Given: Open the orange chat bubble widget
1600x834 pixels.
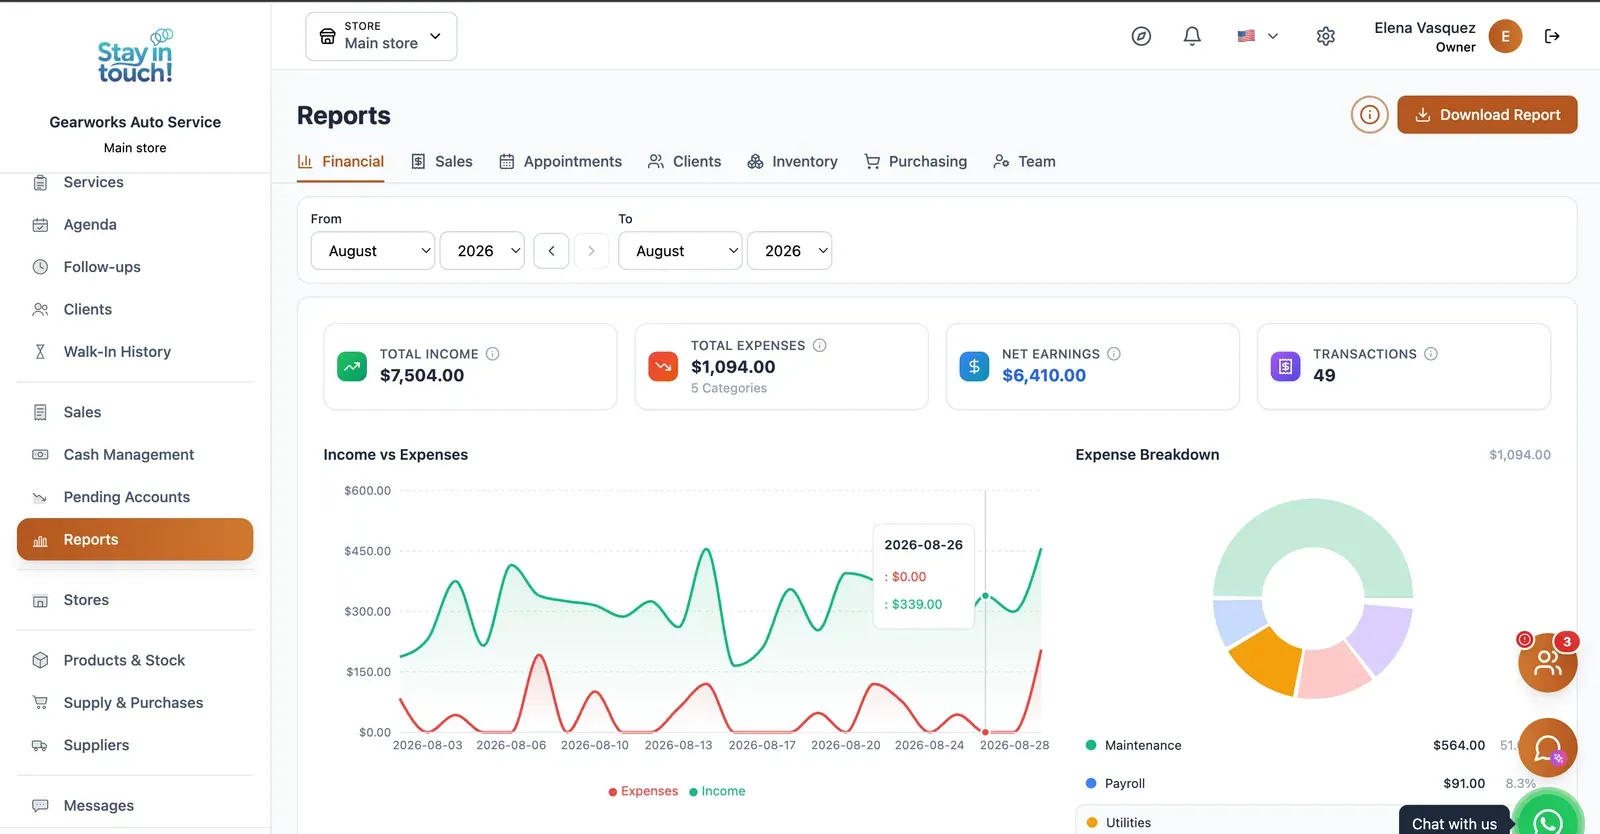Looking at the screenshot, I should (1547, 748).
